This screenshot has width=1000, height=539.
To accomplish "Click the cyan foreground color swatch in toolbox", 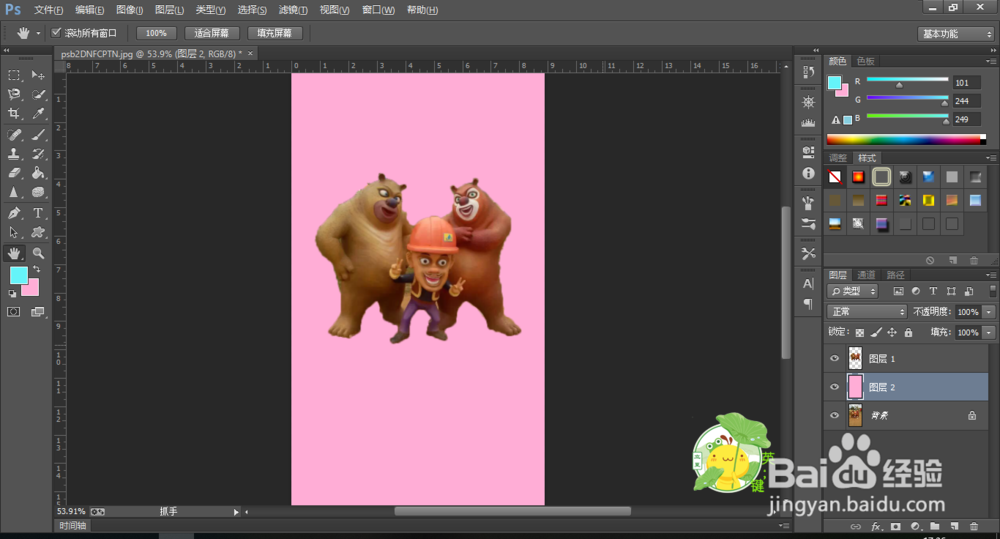I will coord(18,275).
